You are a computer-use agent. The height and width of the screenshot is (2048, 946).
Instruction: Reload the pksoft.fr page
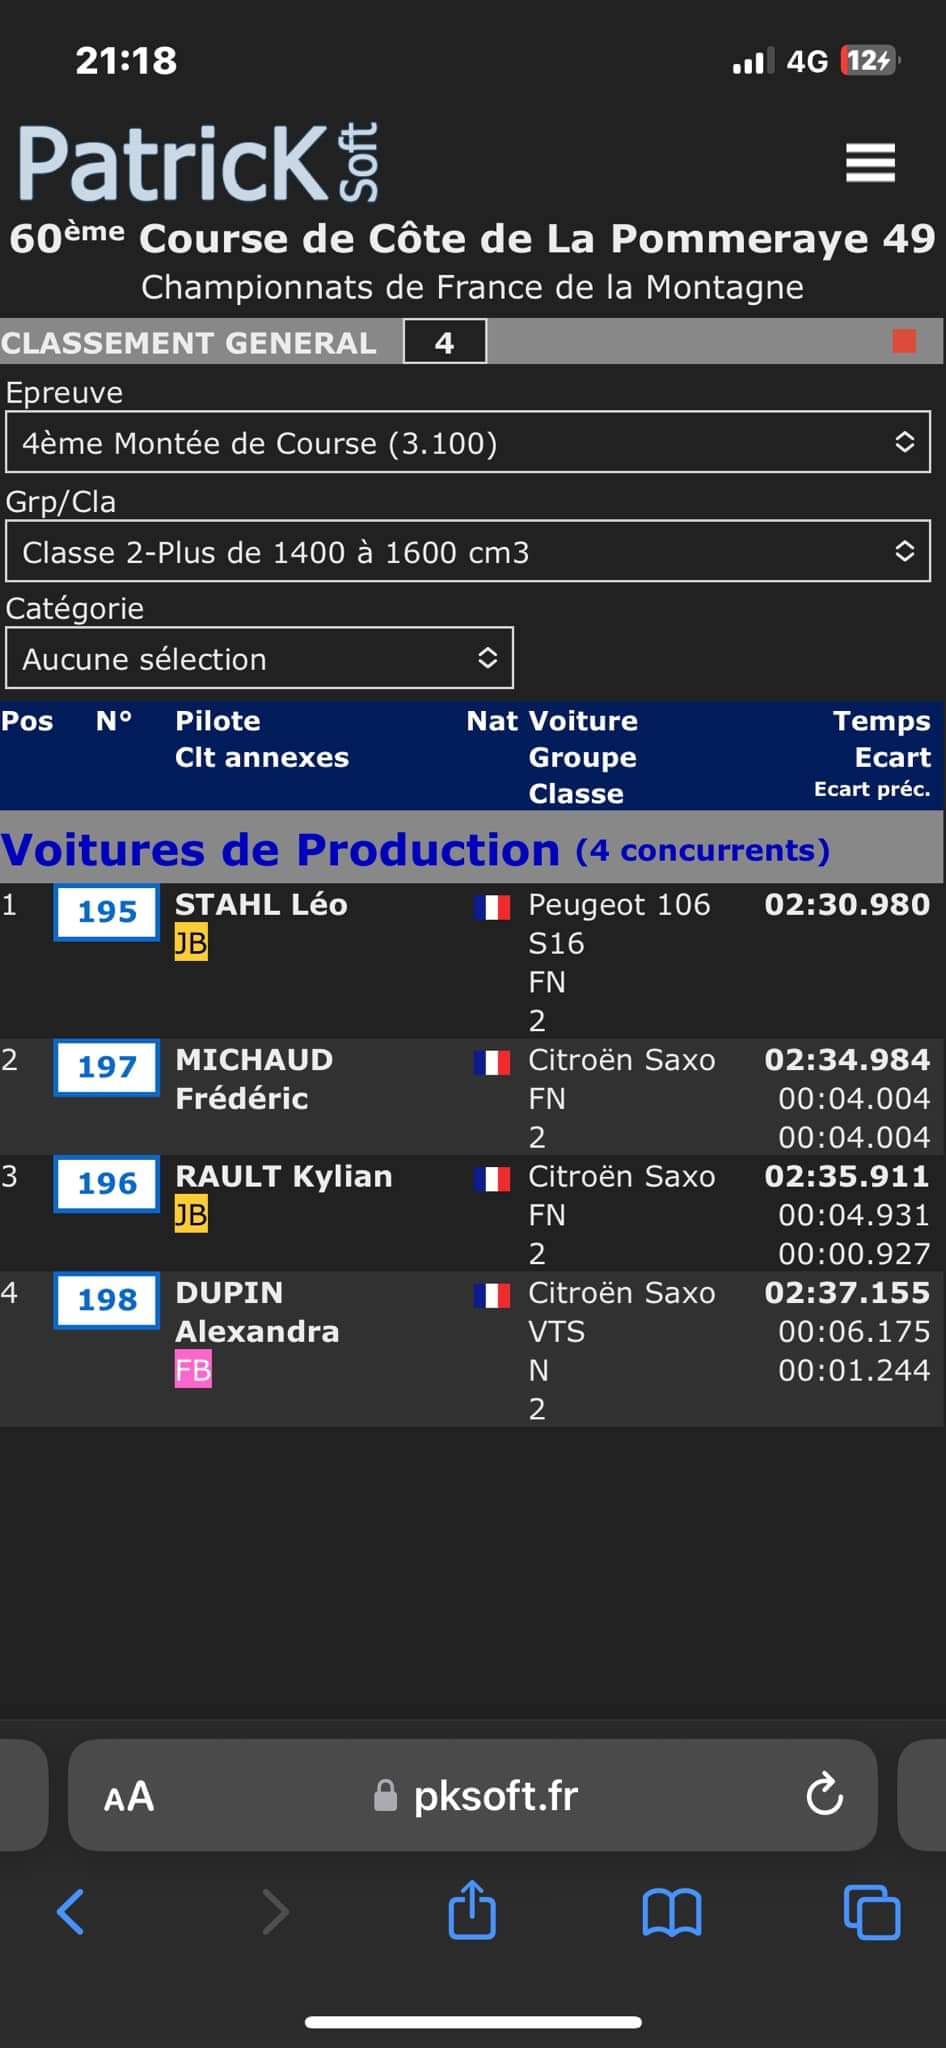(824, 1796)
